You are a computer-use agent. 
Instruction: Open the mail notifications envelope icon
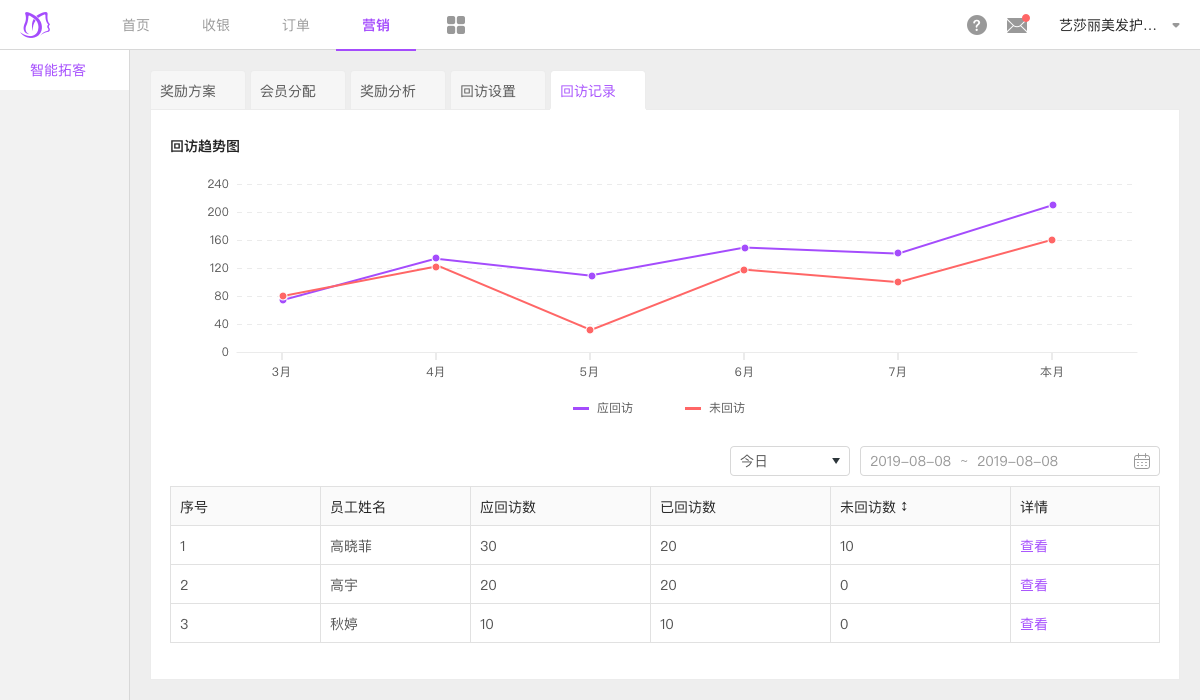[x=1017, y=25]
